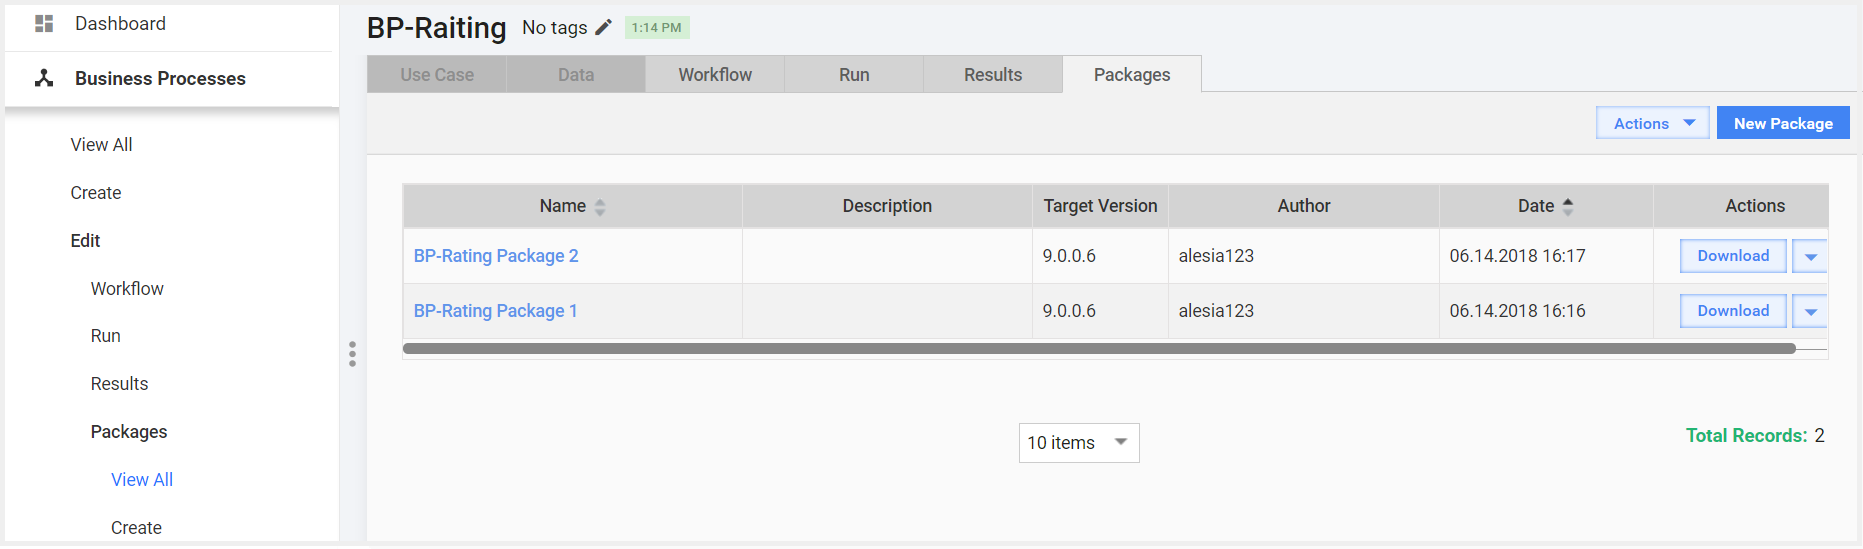Image resolution: width=1863 pixels, height=549 pixels.
Task: Sort the table by the Date column
Action: pos(1568,206)
